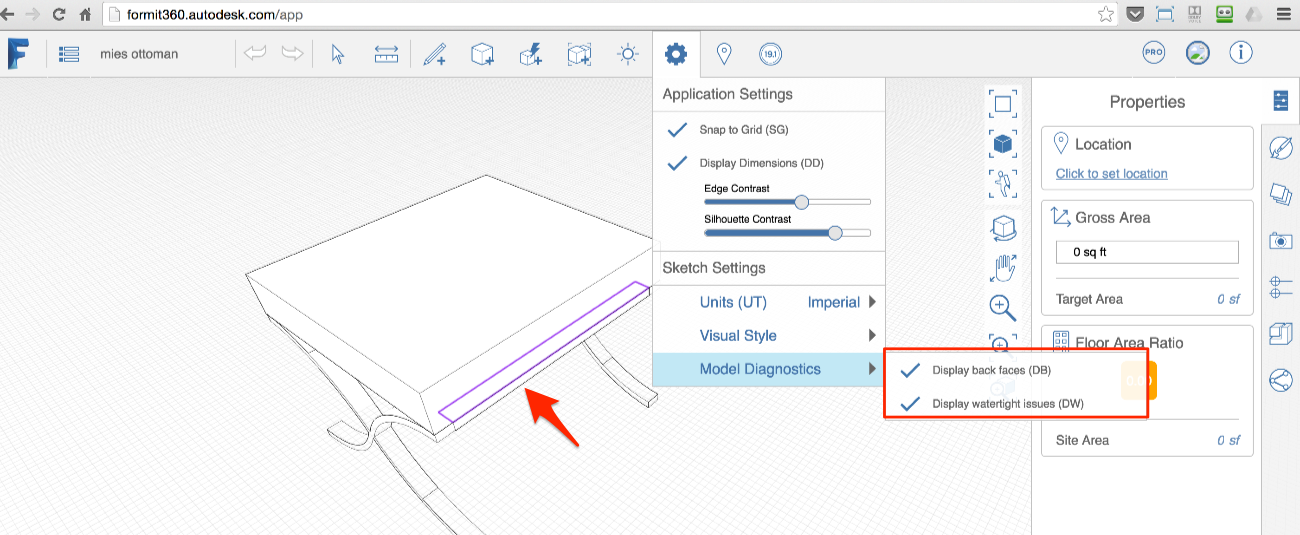1300x535 pixels.
Task: Click the Settings gear icon
Action: click(x=676, y=54)
